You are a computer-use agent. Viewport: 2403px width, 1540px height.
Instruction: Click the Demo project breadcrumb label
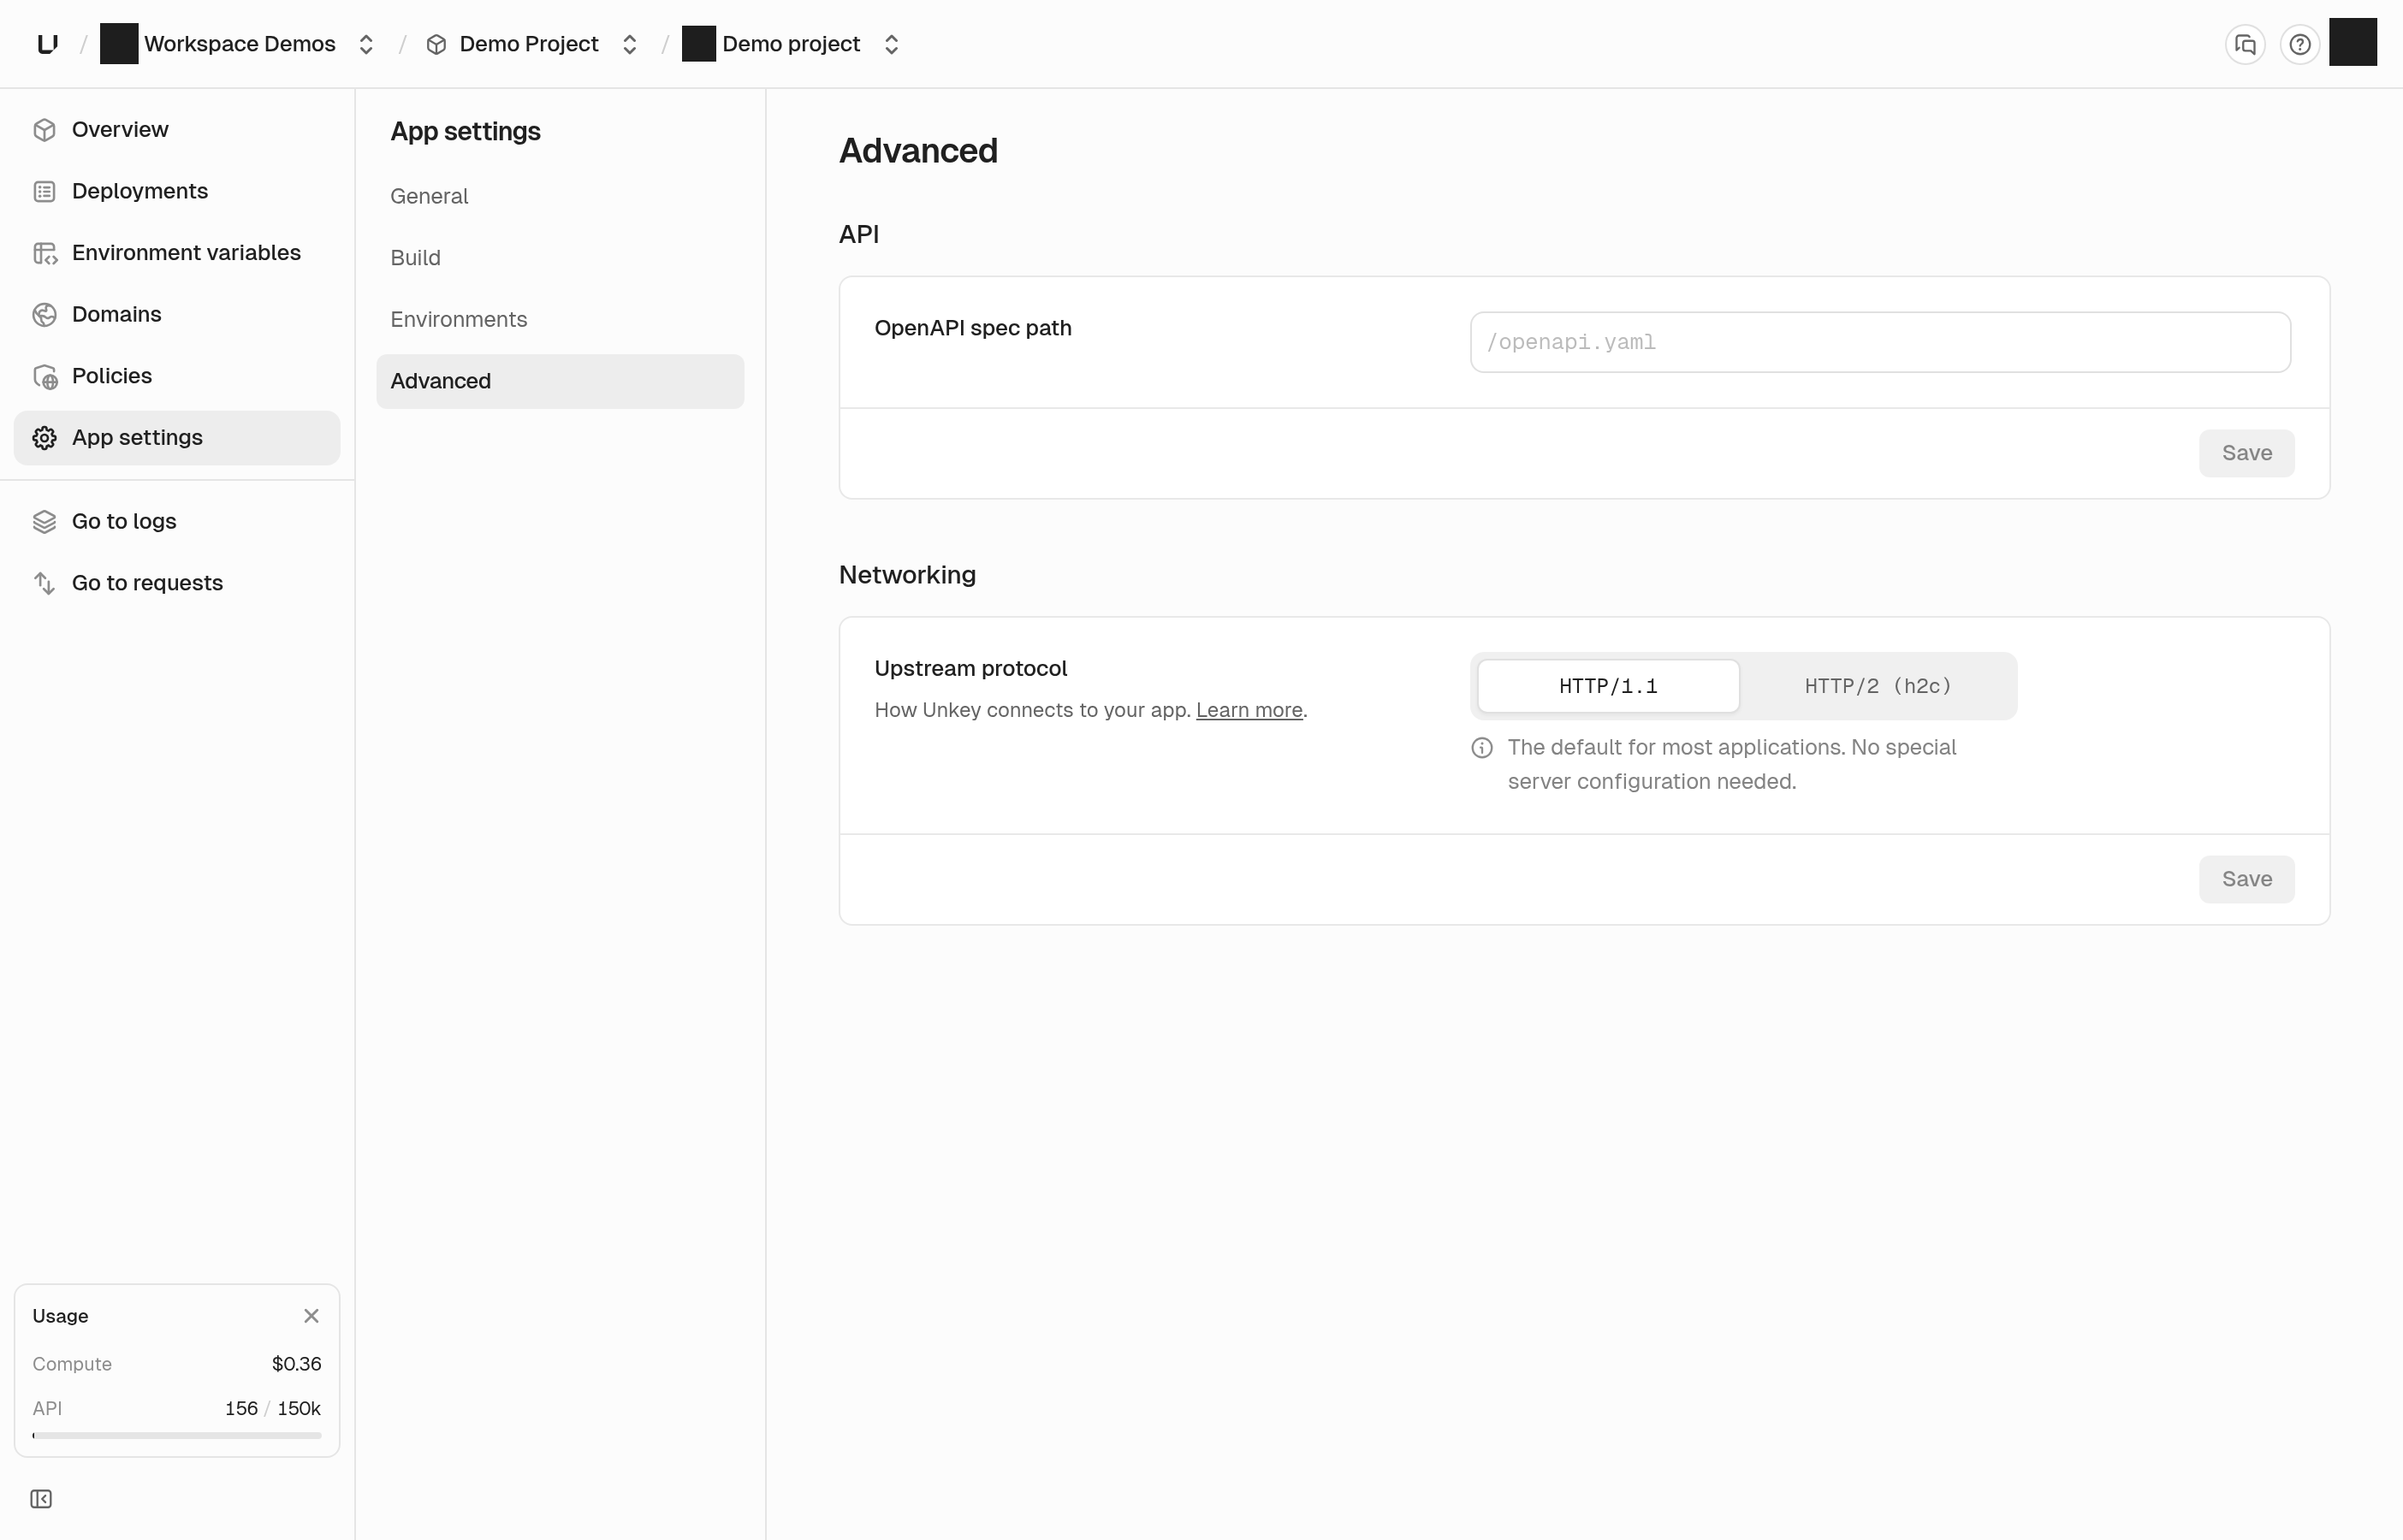791,44
